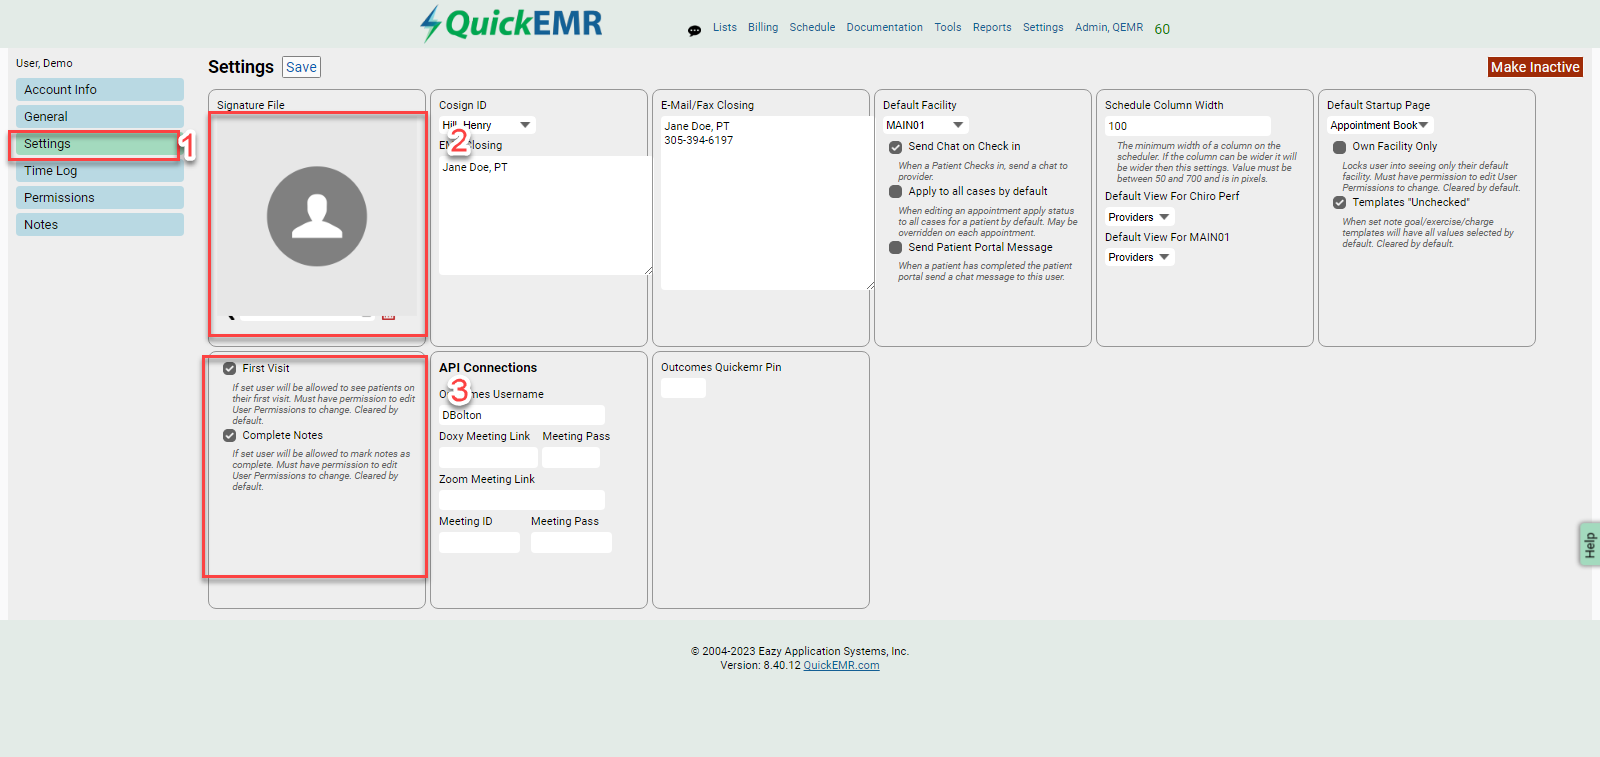Viewport: 1600px width, 757px height.
Task: Select the signature file avatar placeholder
Action: click(317, 216)
